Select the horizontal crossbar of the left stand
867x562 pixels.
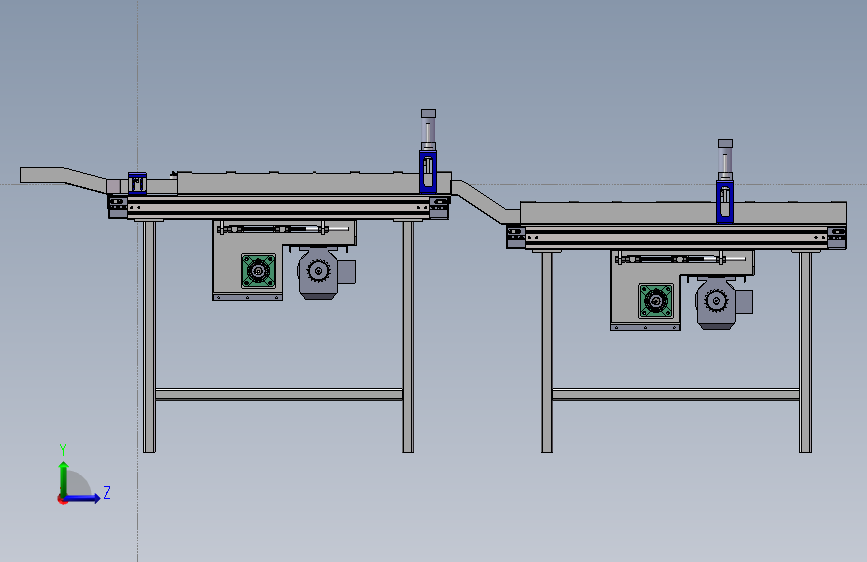(279, 394)
